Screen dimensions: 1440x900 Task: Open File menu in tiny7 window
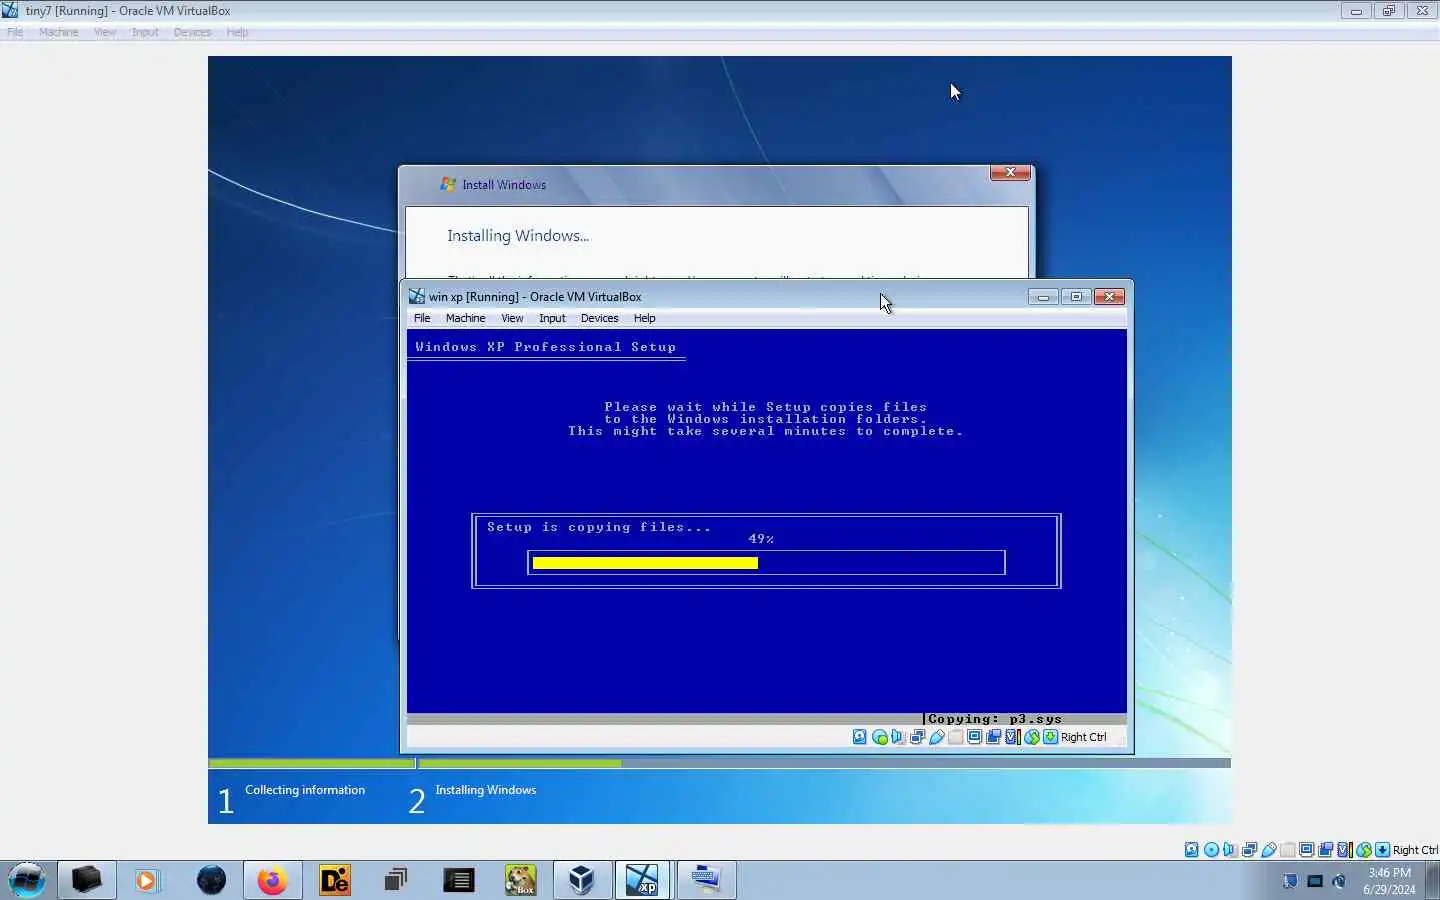[15, 32]
